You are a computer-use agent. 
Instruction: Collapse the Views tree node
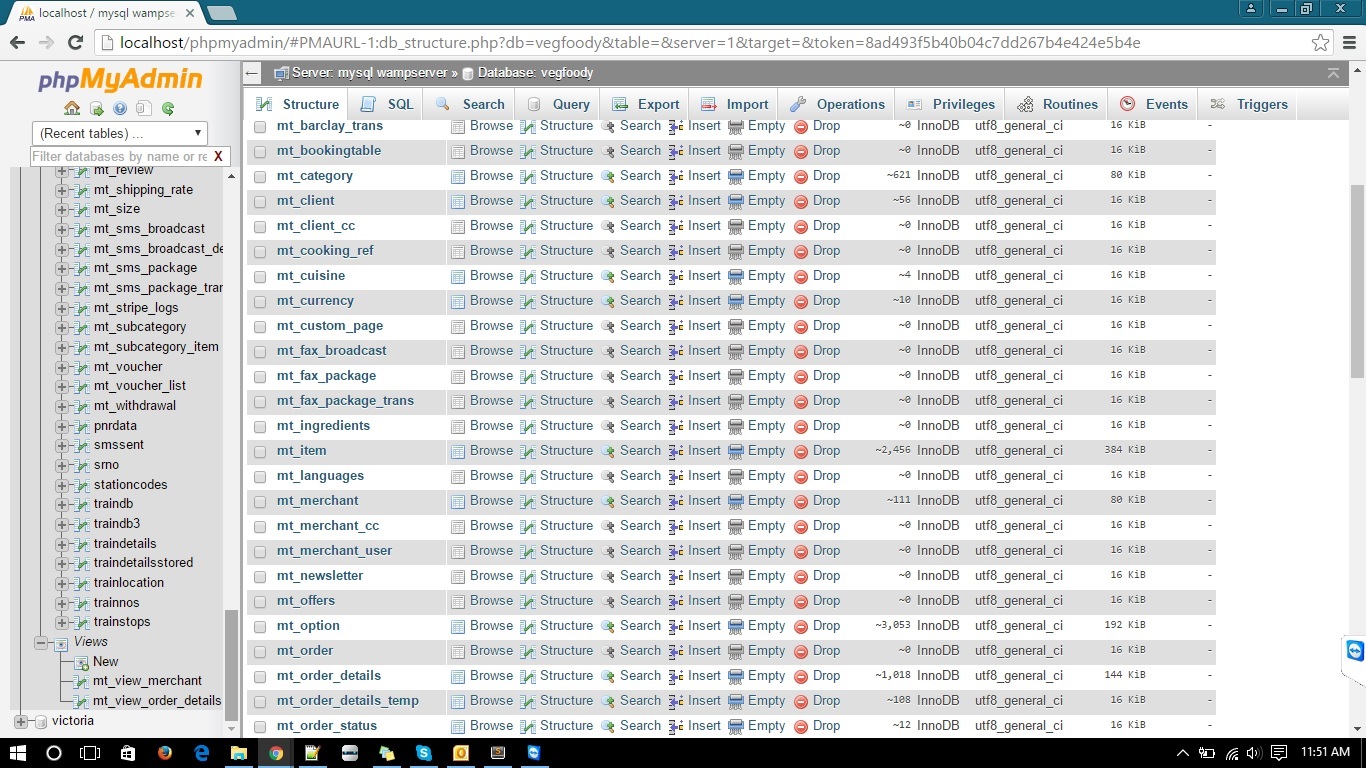[x=41, y=642]
